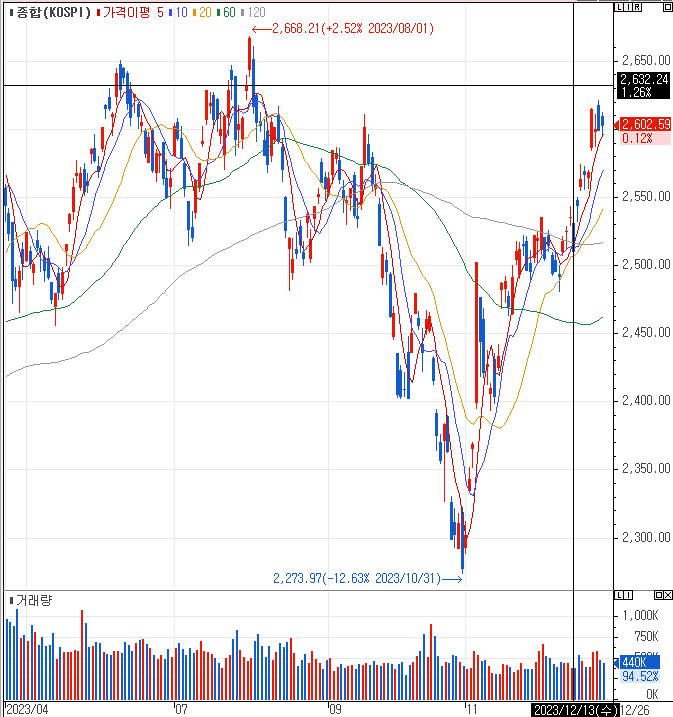673x717 pixels.
Task: Click the 거래량 volume indicator label
Action: point(34,600)
